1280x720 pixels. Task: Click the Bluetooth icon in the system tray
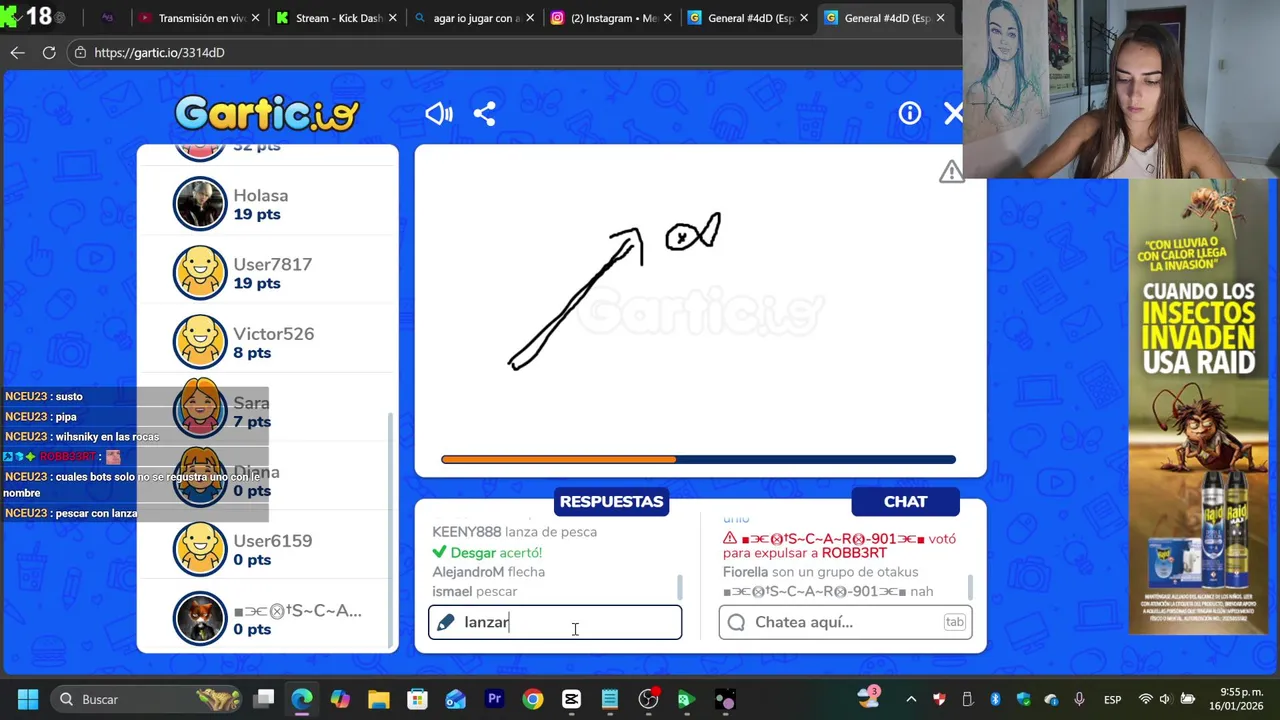(995, 699)
